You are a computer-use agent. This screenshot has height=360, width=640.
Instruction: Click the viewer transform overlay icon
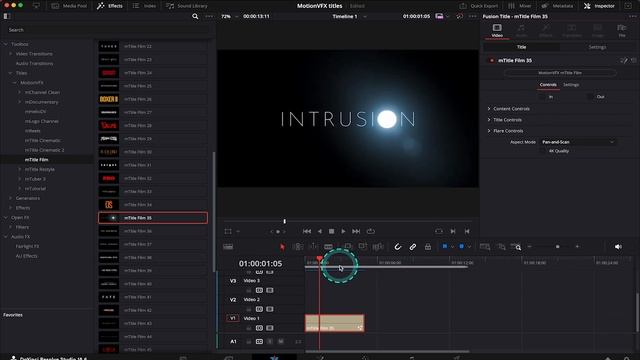[228, 231]
